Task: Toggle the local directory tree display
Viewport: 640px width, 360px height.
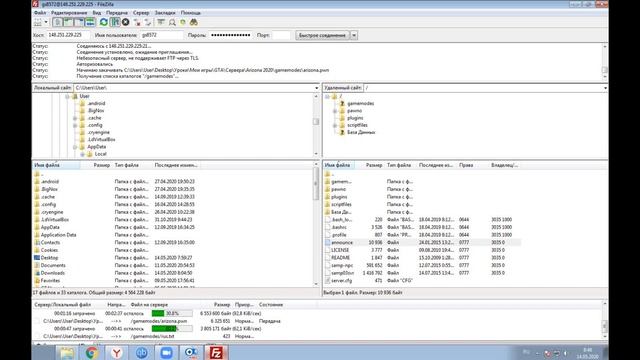Action: click(68, 22)
